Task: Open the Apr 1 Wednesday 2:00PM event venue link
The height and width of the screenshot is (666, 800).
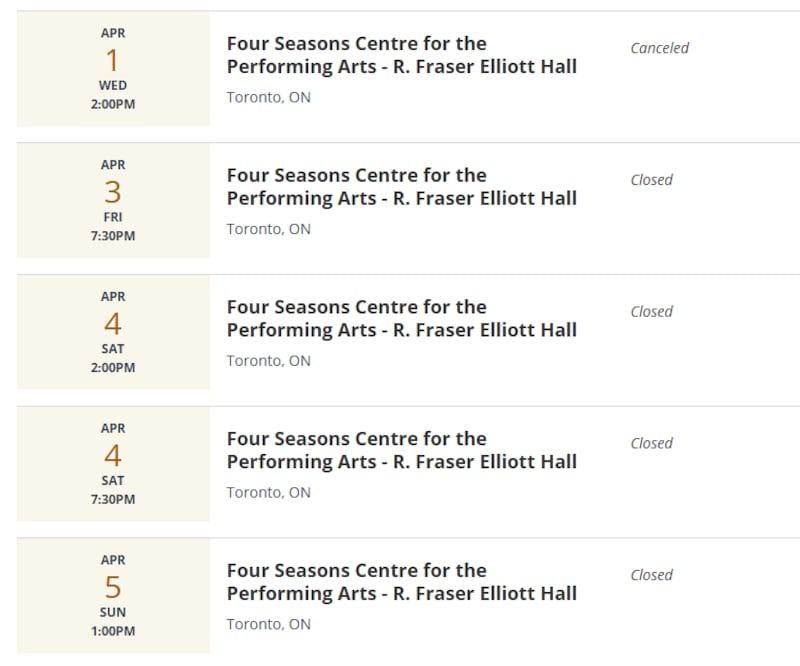Action: click(402, 55)
